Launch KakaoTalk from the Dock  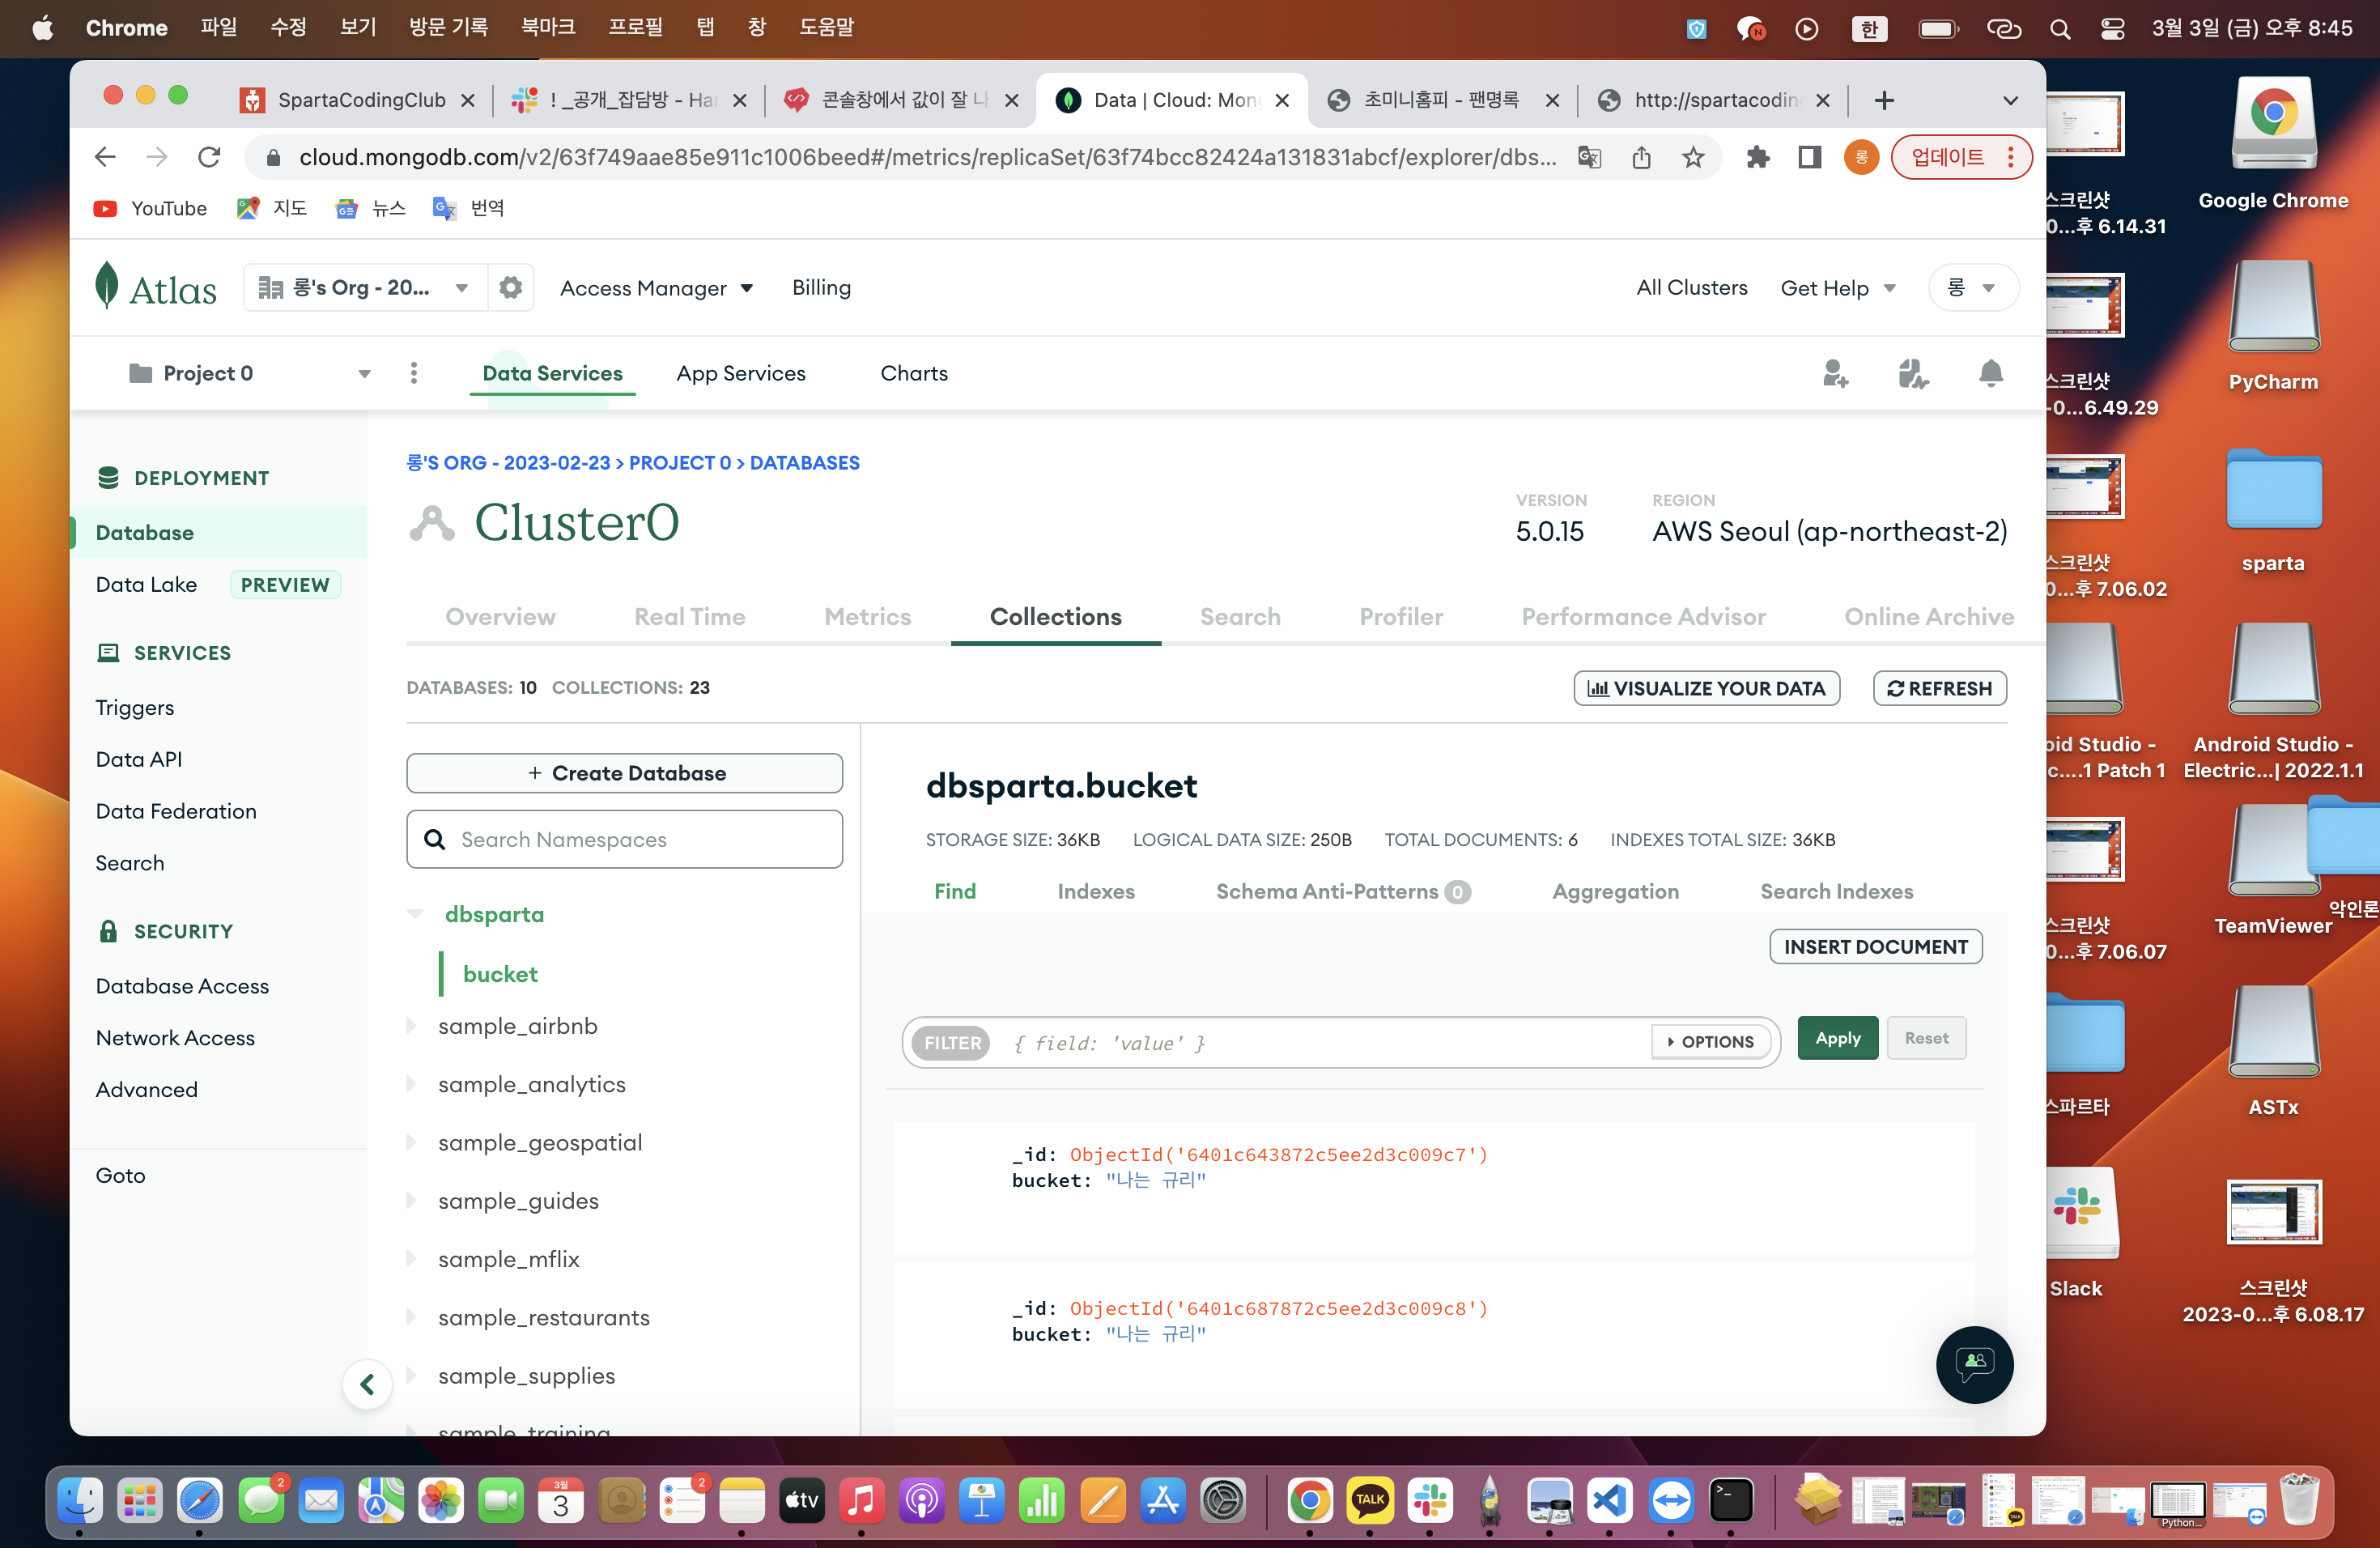pyautogui.click(x=1370, y=1500)
